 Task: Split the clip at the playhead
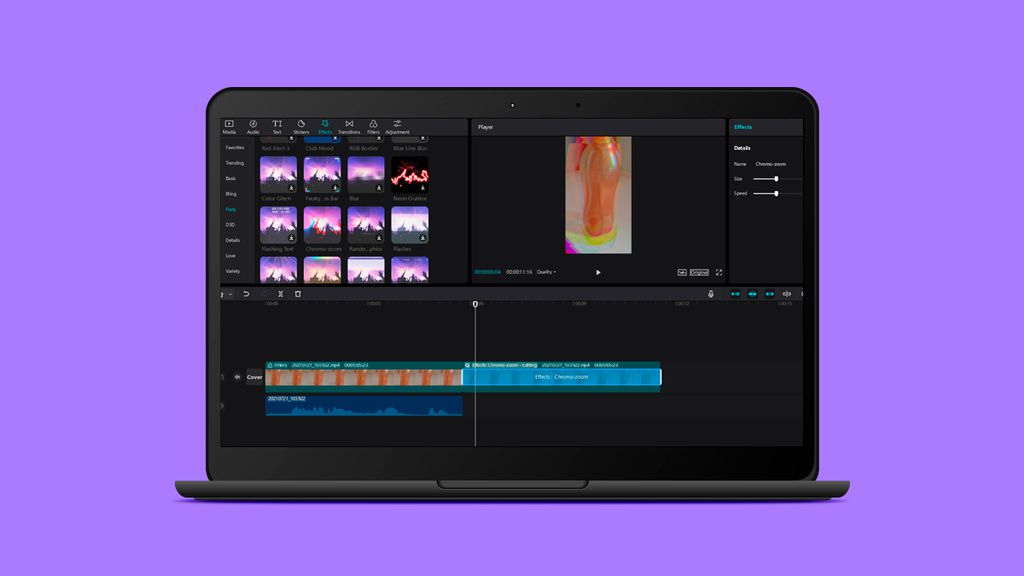click(x=281, y=294)
